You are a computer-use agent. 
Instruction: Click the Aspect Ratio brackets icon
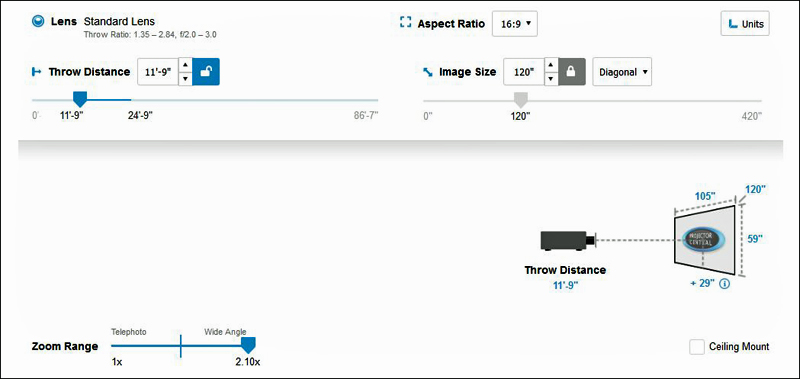coord(406,23)
